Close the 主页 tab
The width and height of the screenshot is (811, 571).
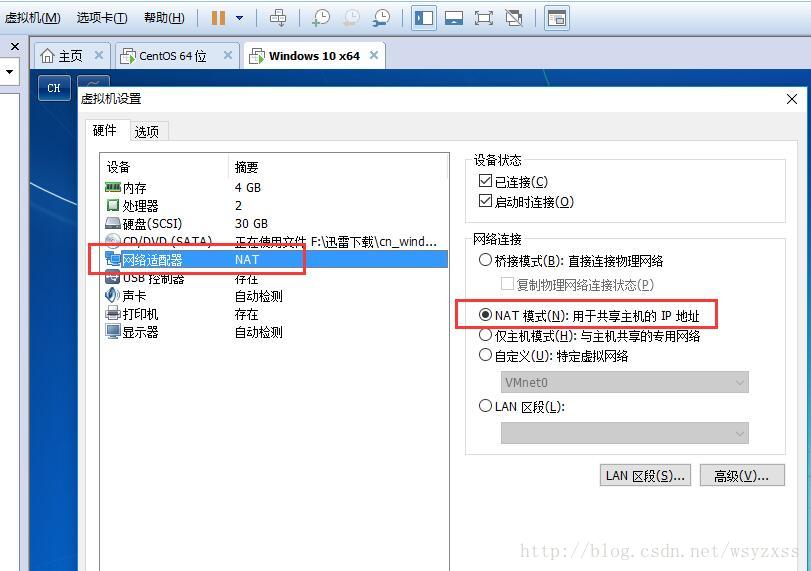99,55
